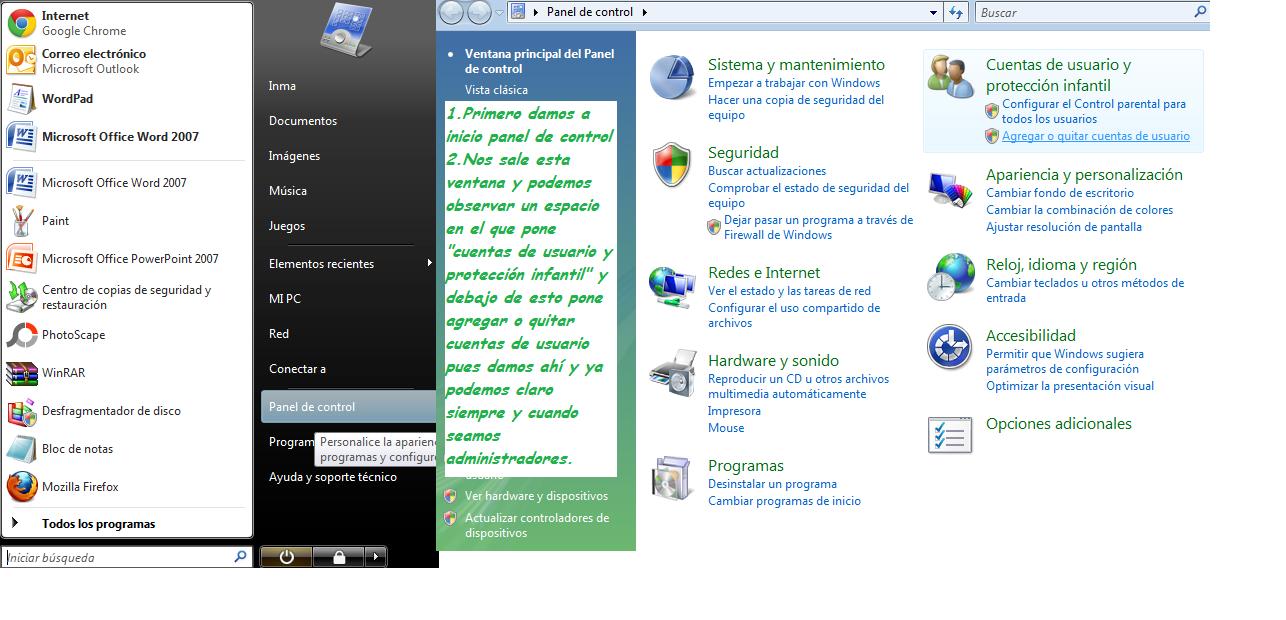Screen dimensions: 1286x620
Task: Click the Cuentas de usuario icon
Action: click(x=951, y=76)
